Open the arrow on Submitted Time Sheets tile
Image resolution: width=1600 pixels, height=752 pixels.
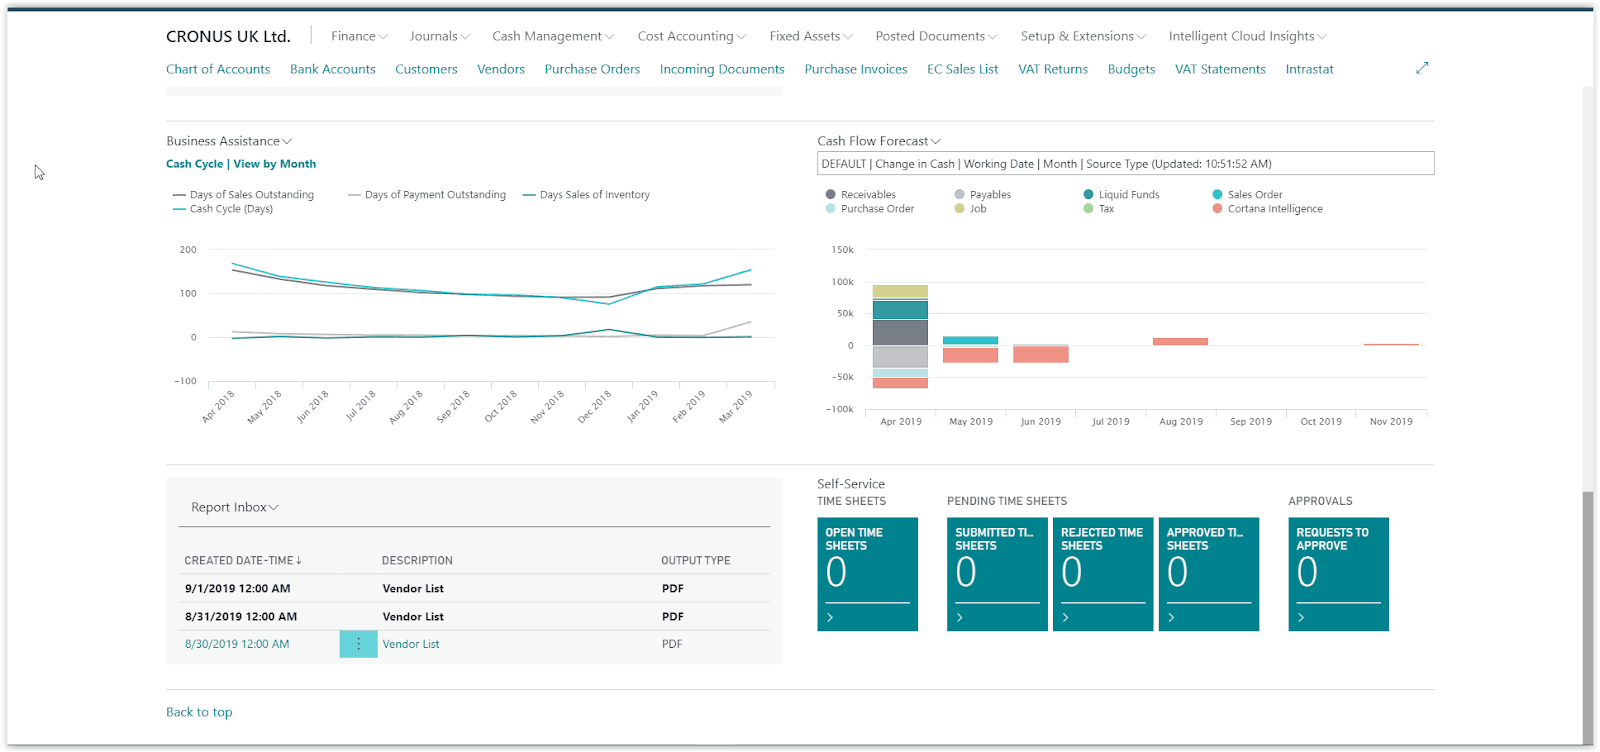click(x=960, y=618)
